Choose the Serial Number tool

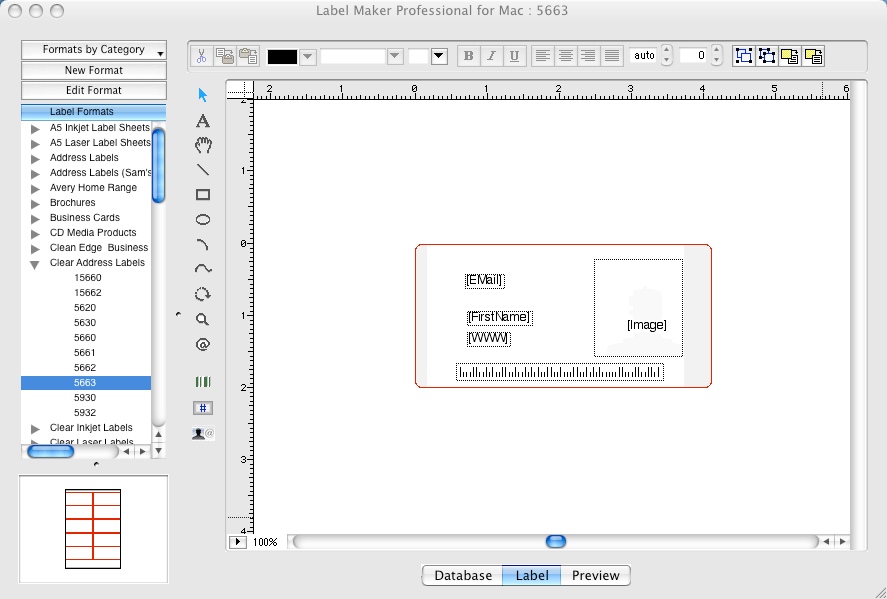[x=202, y=408]
